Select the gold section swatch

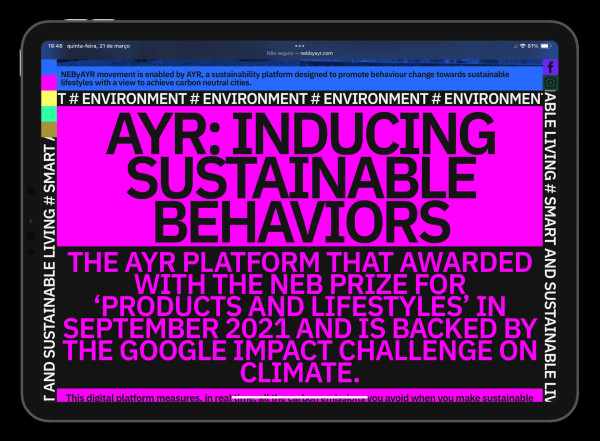tap(49, 129)
